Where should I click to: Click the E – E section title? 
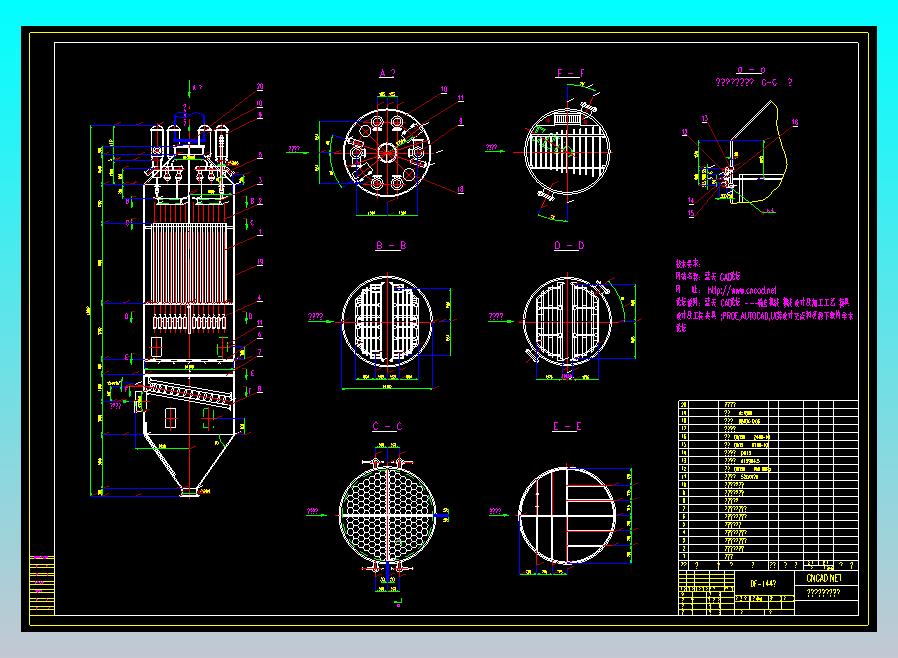tap(567, 426)
